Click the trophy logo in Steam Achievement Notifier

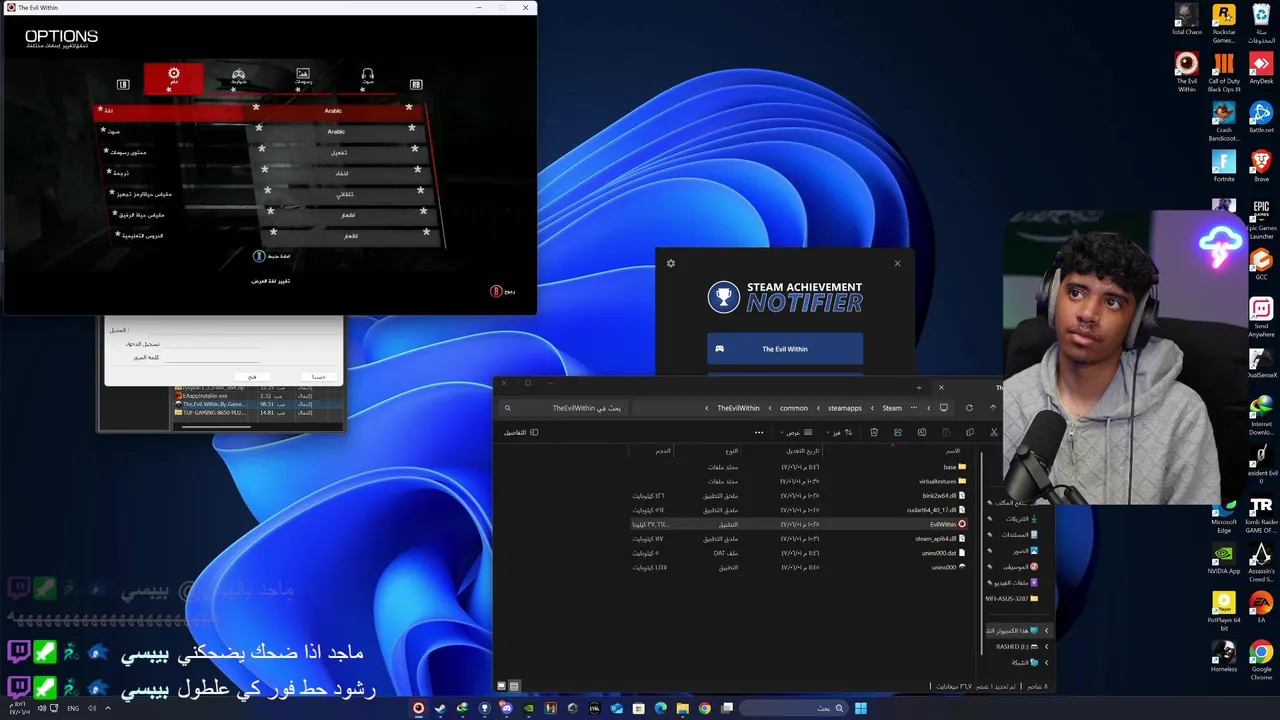723,297
